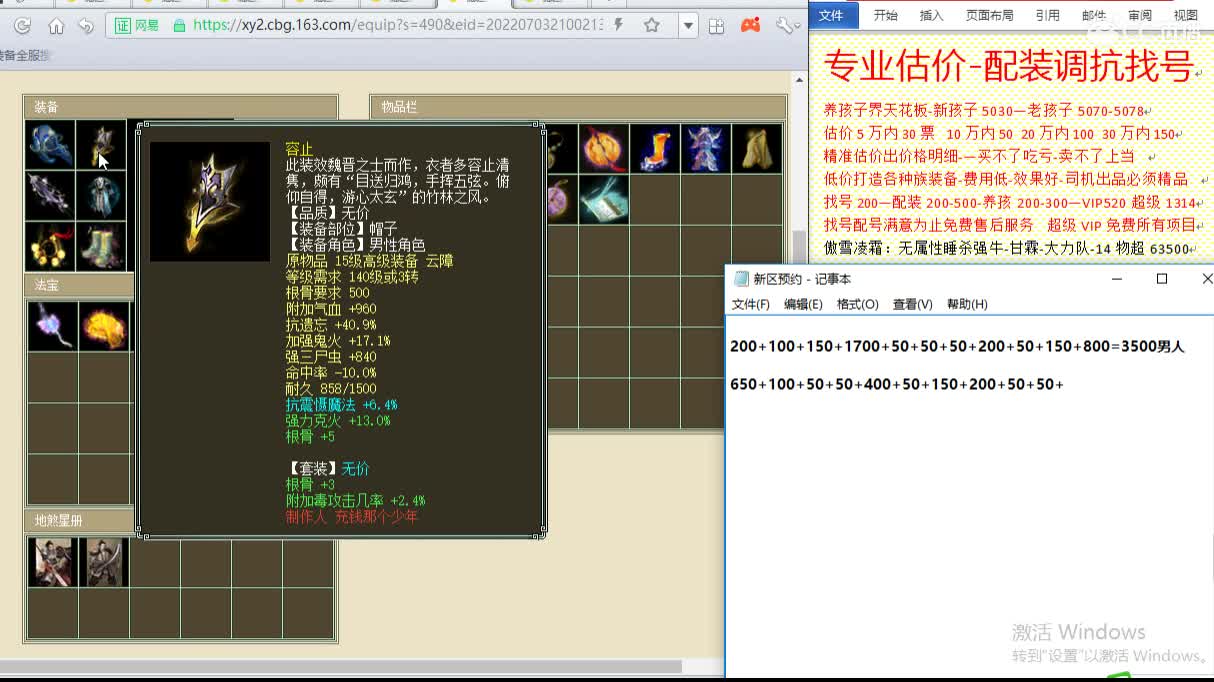Open Notepad 编辑(E) menu
The image size is (1214, 682).
(803, 304)
